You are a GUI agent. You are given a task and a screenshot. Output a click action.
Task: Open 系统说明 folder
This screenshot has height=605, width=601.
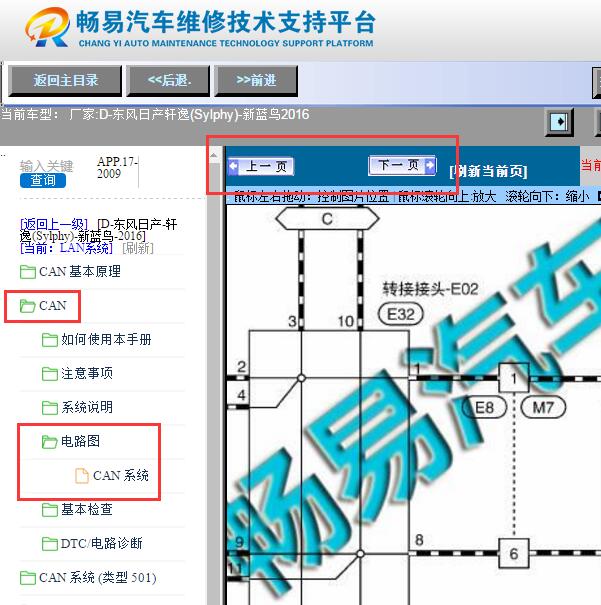click(77, 407)
